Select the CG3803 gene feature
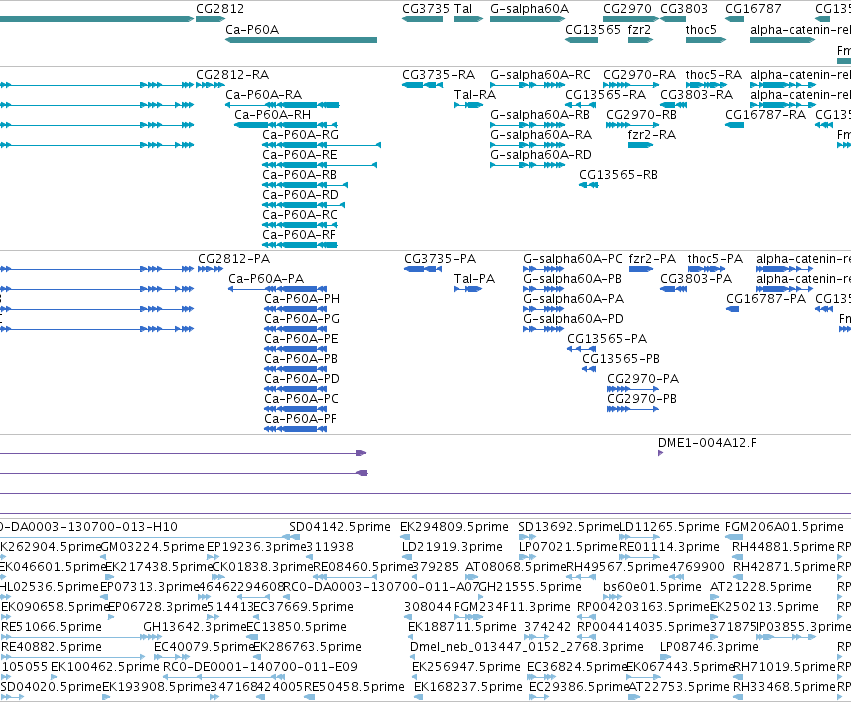Screen dimensions: 851x702 click(x=673, y=19)
